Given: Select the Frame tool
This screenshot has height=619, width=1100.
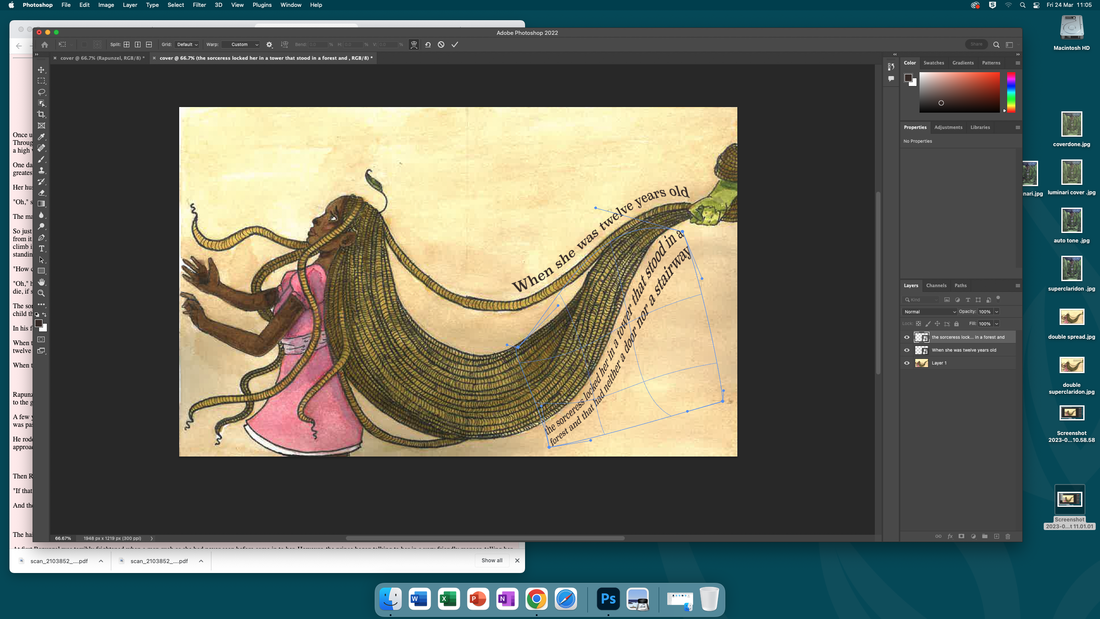Looking at the screenshot, I should pyautogui.click(x=41, y=126).
